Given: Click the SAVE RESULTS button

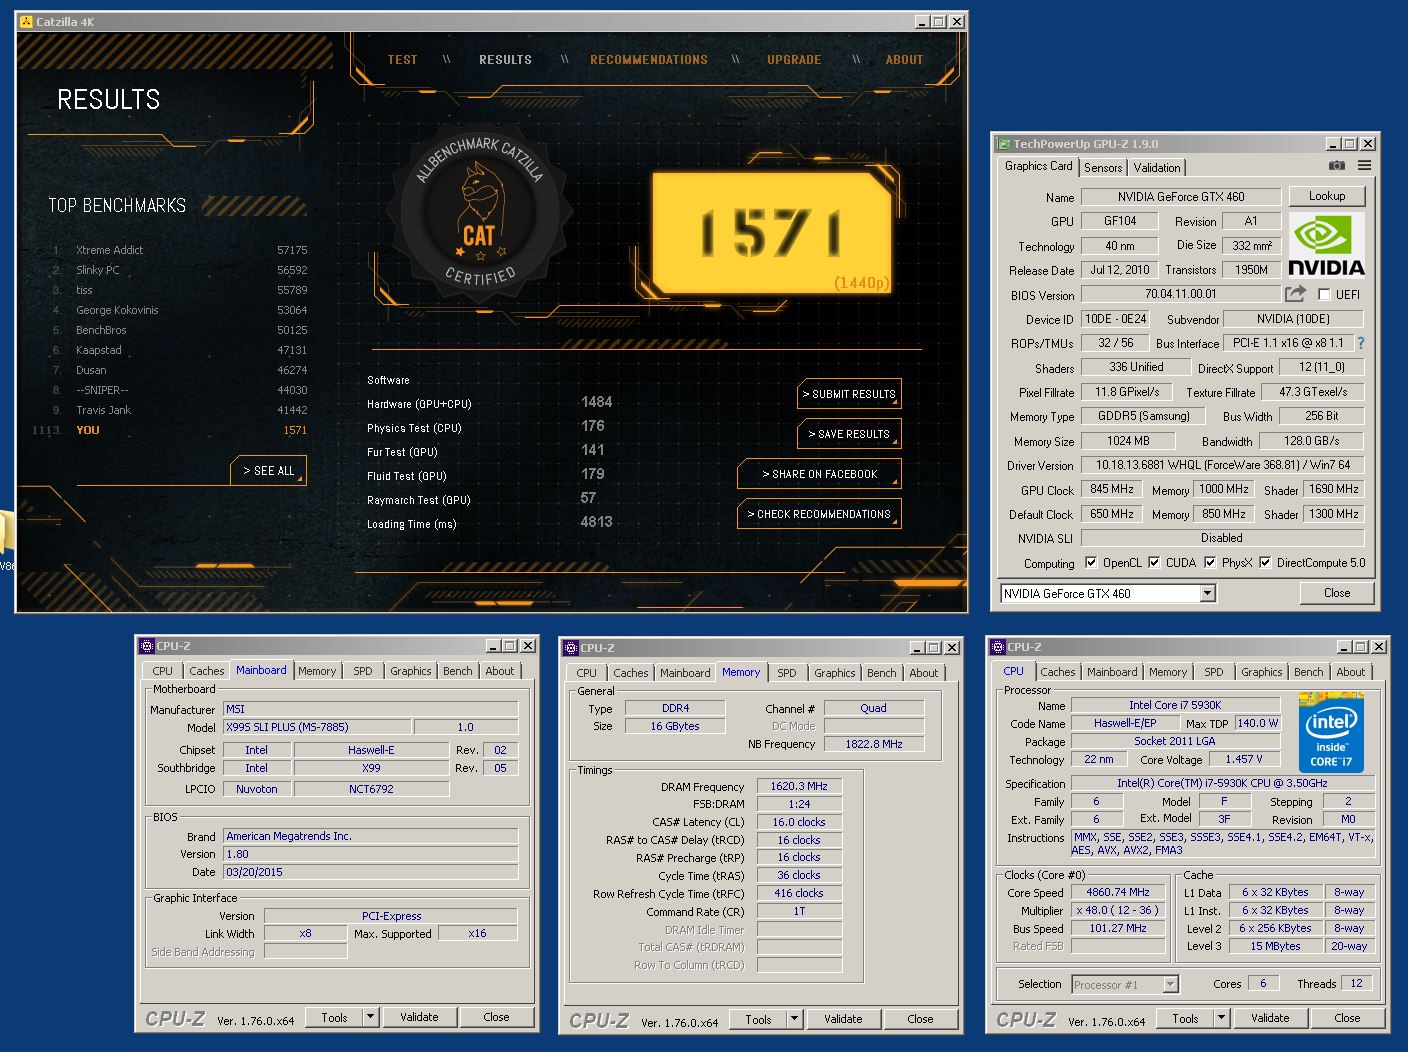Looking at the screenshot, I should click(849, 434).
